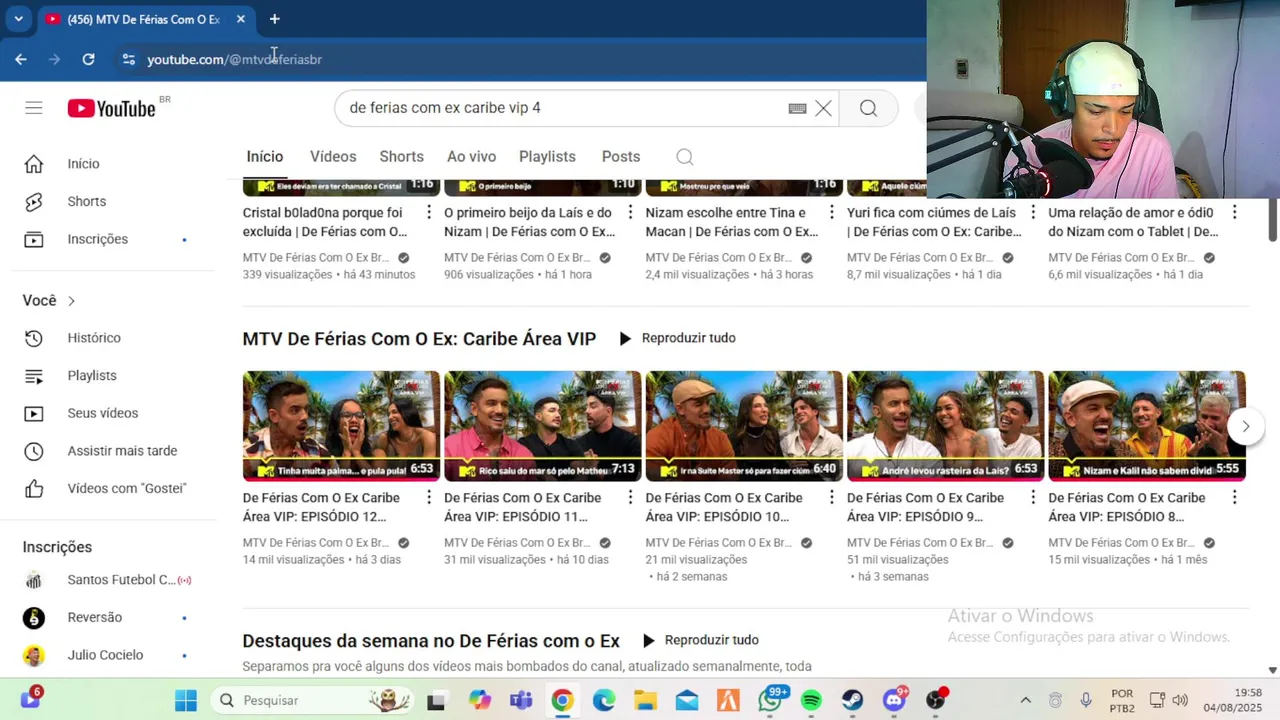Switch to the Vídeos tab
The width and height of the screenshot is (1280, 720).
click(333, 157)
